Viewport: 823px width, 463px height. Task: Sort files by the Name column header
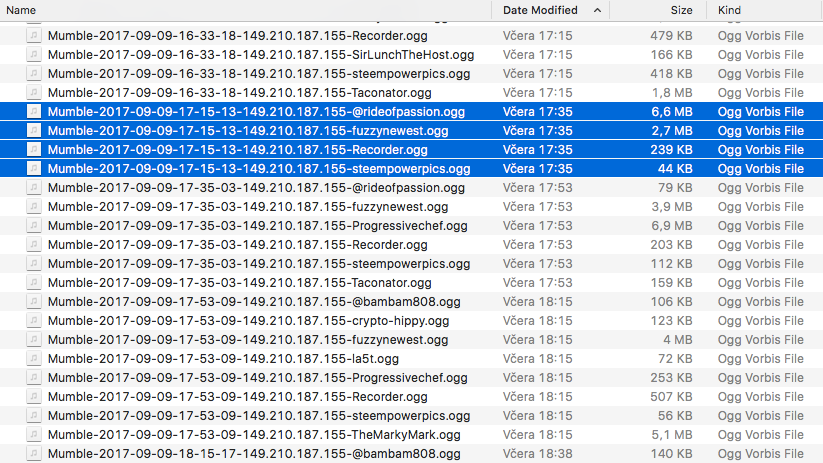[21, 10]
